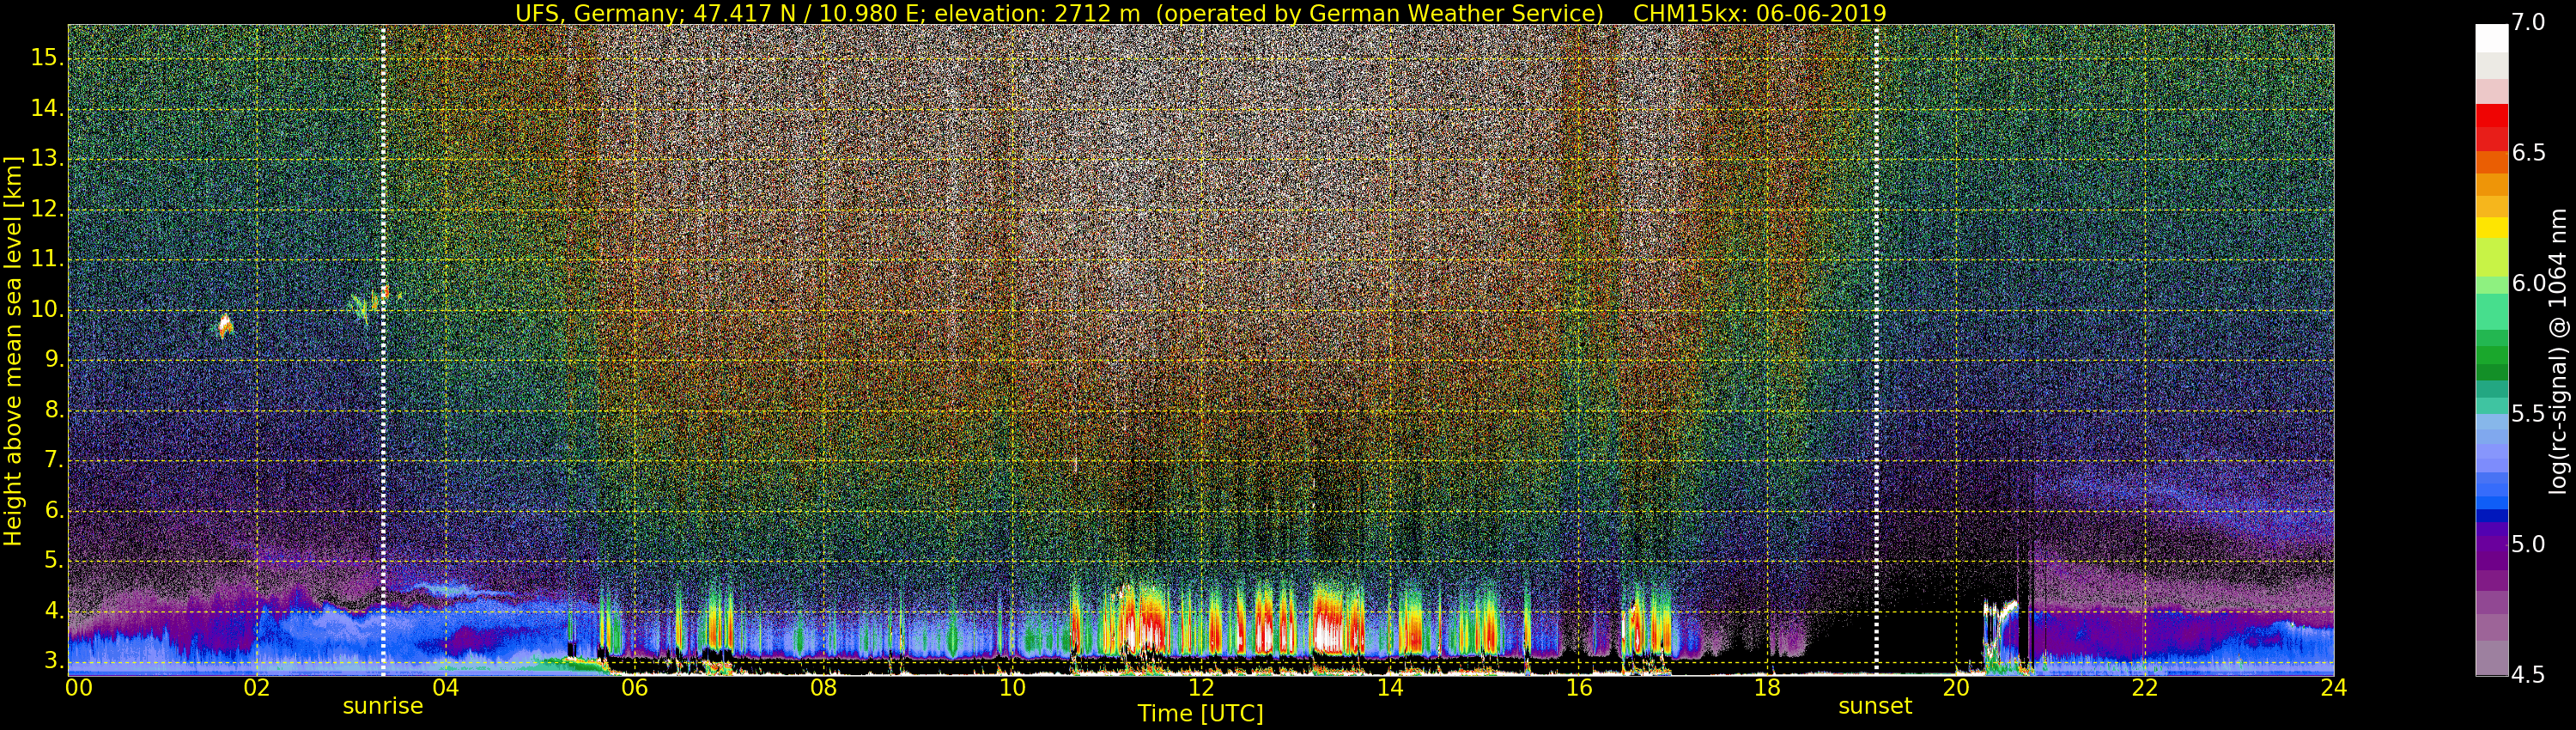The image size is (2576, 730).
Task: Select the 'Height above mean sea level' label
Action: pyautogui.click(x=13, y=350)
